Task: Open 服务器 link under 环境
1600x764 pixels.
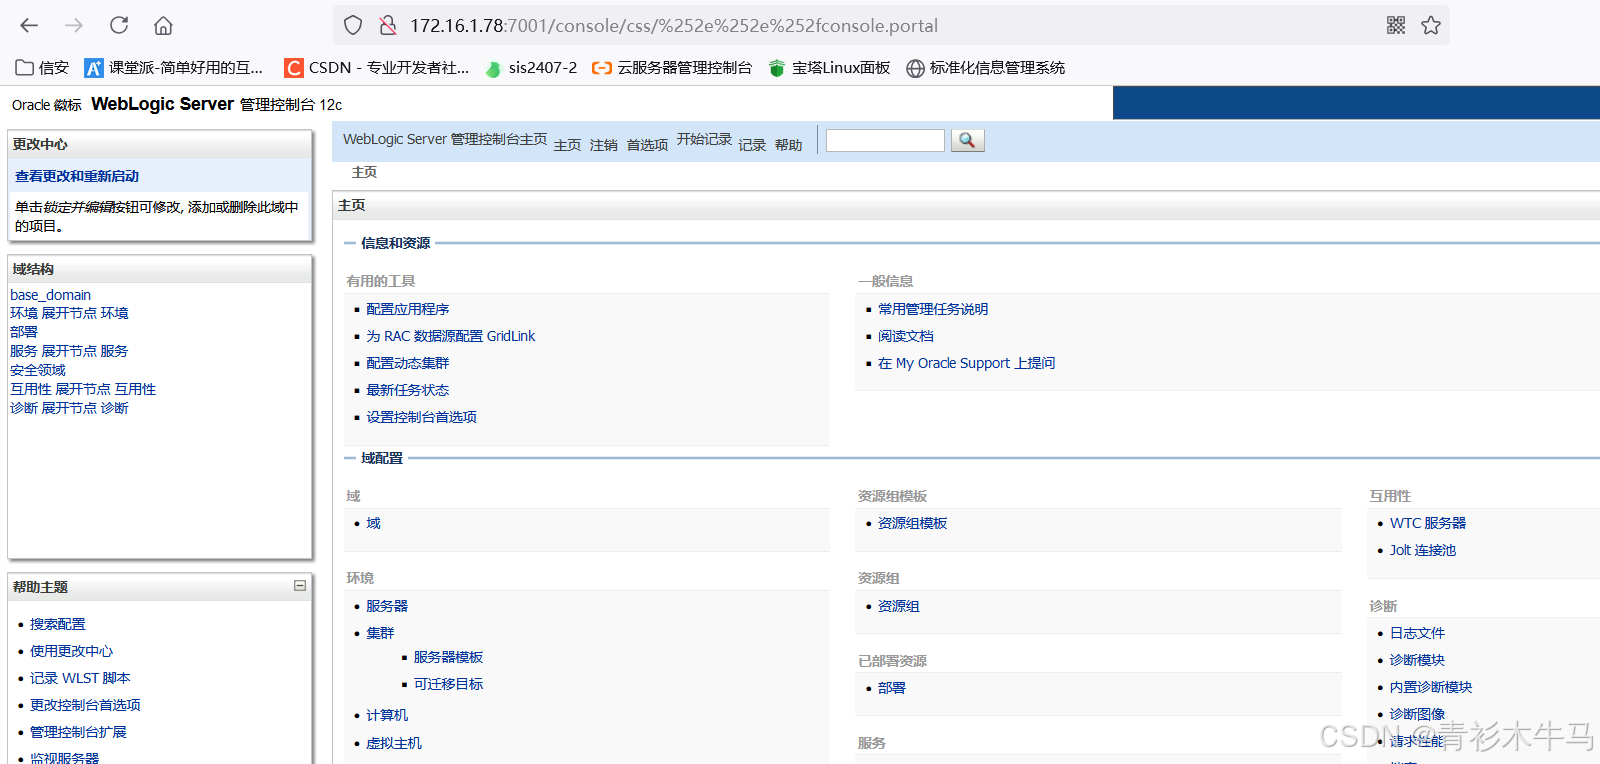Action: pyautogui.click(x=387, y=606)
